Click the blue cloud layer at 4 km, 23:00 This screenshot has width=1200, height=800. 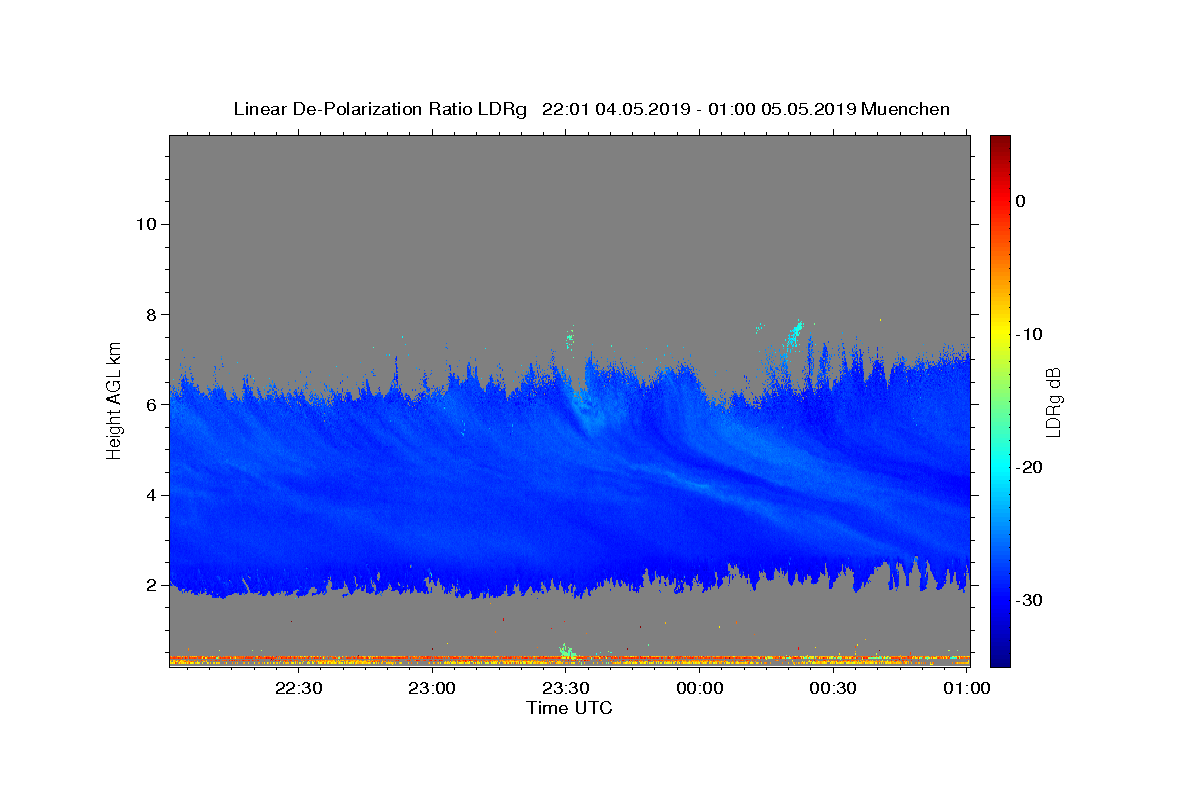coord(432,495)
